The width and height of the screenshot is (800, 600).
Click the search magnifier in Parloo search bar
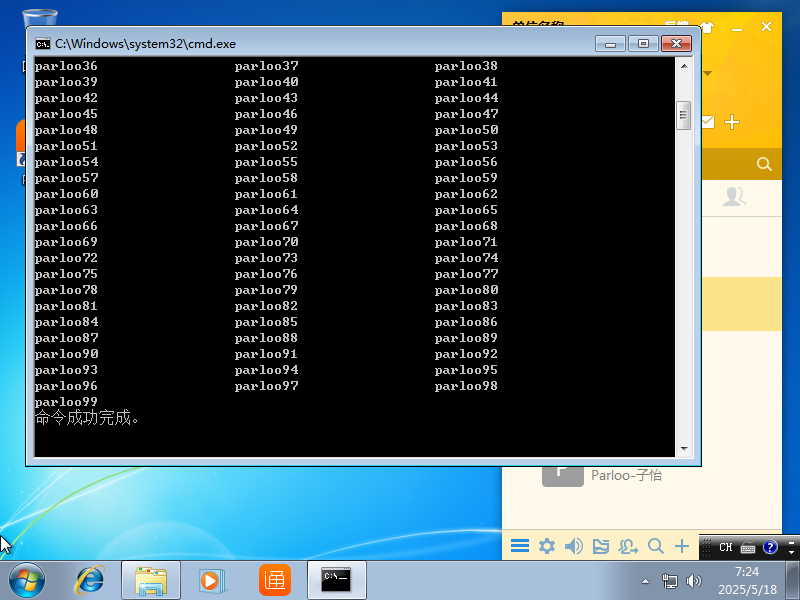[x=764, y=164]
